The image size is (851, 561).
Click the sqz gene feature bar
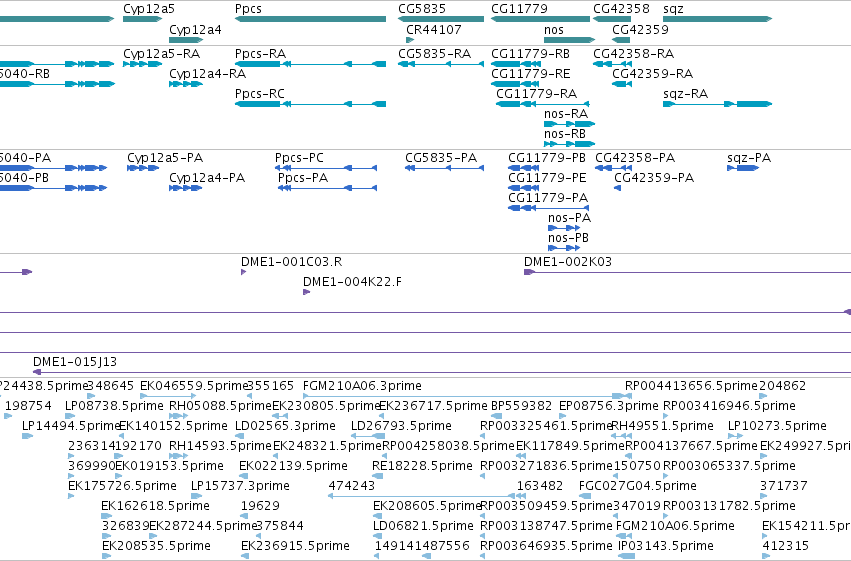point(717,19)
